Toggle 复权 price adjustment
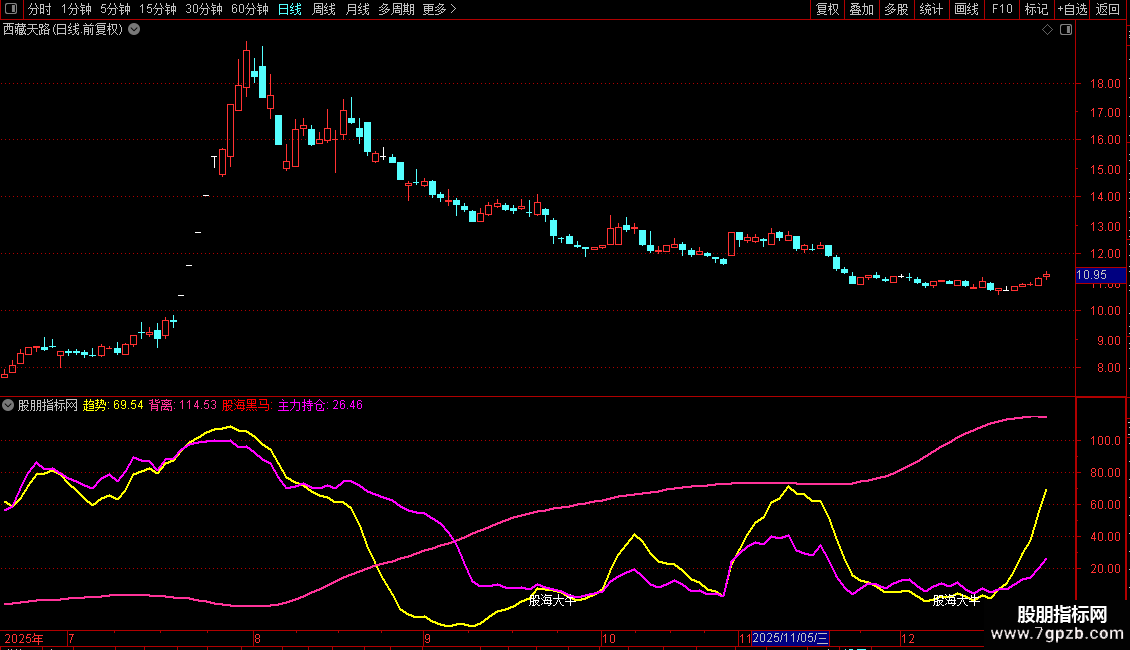 point(827,9)
